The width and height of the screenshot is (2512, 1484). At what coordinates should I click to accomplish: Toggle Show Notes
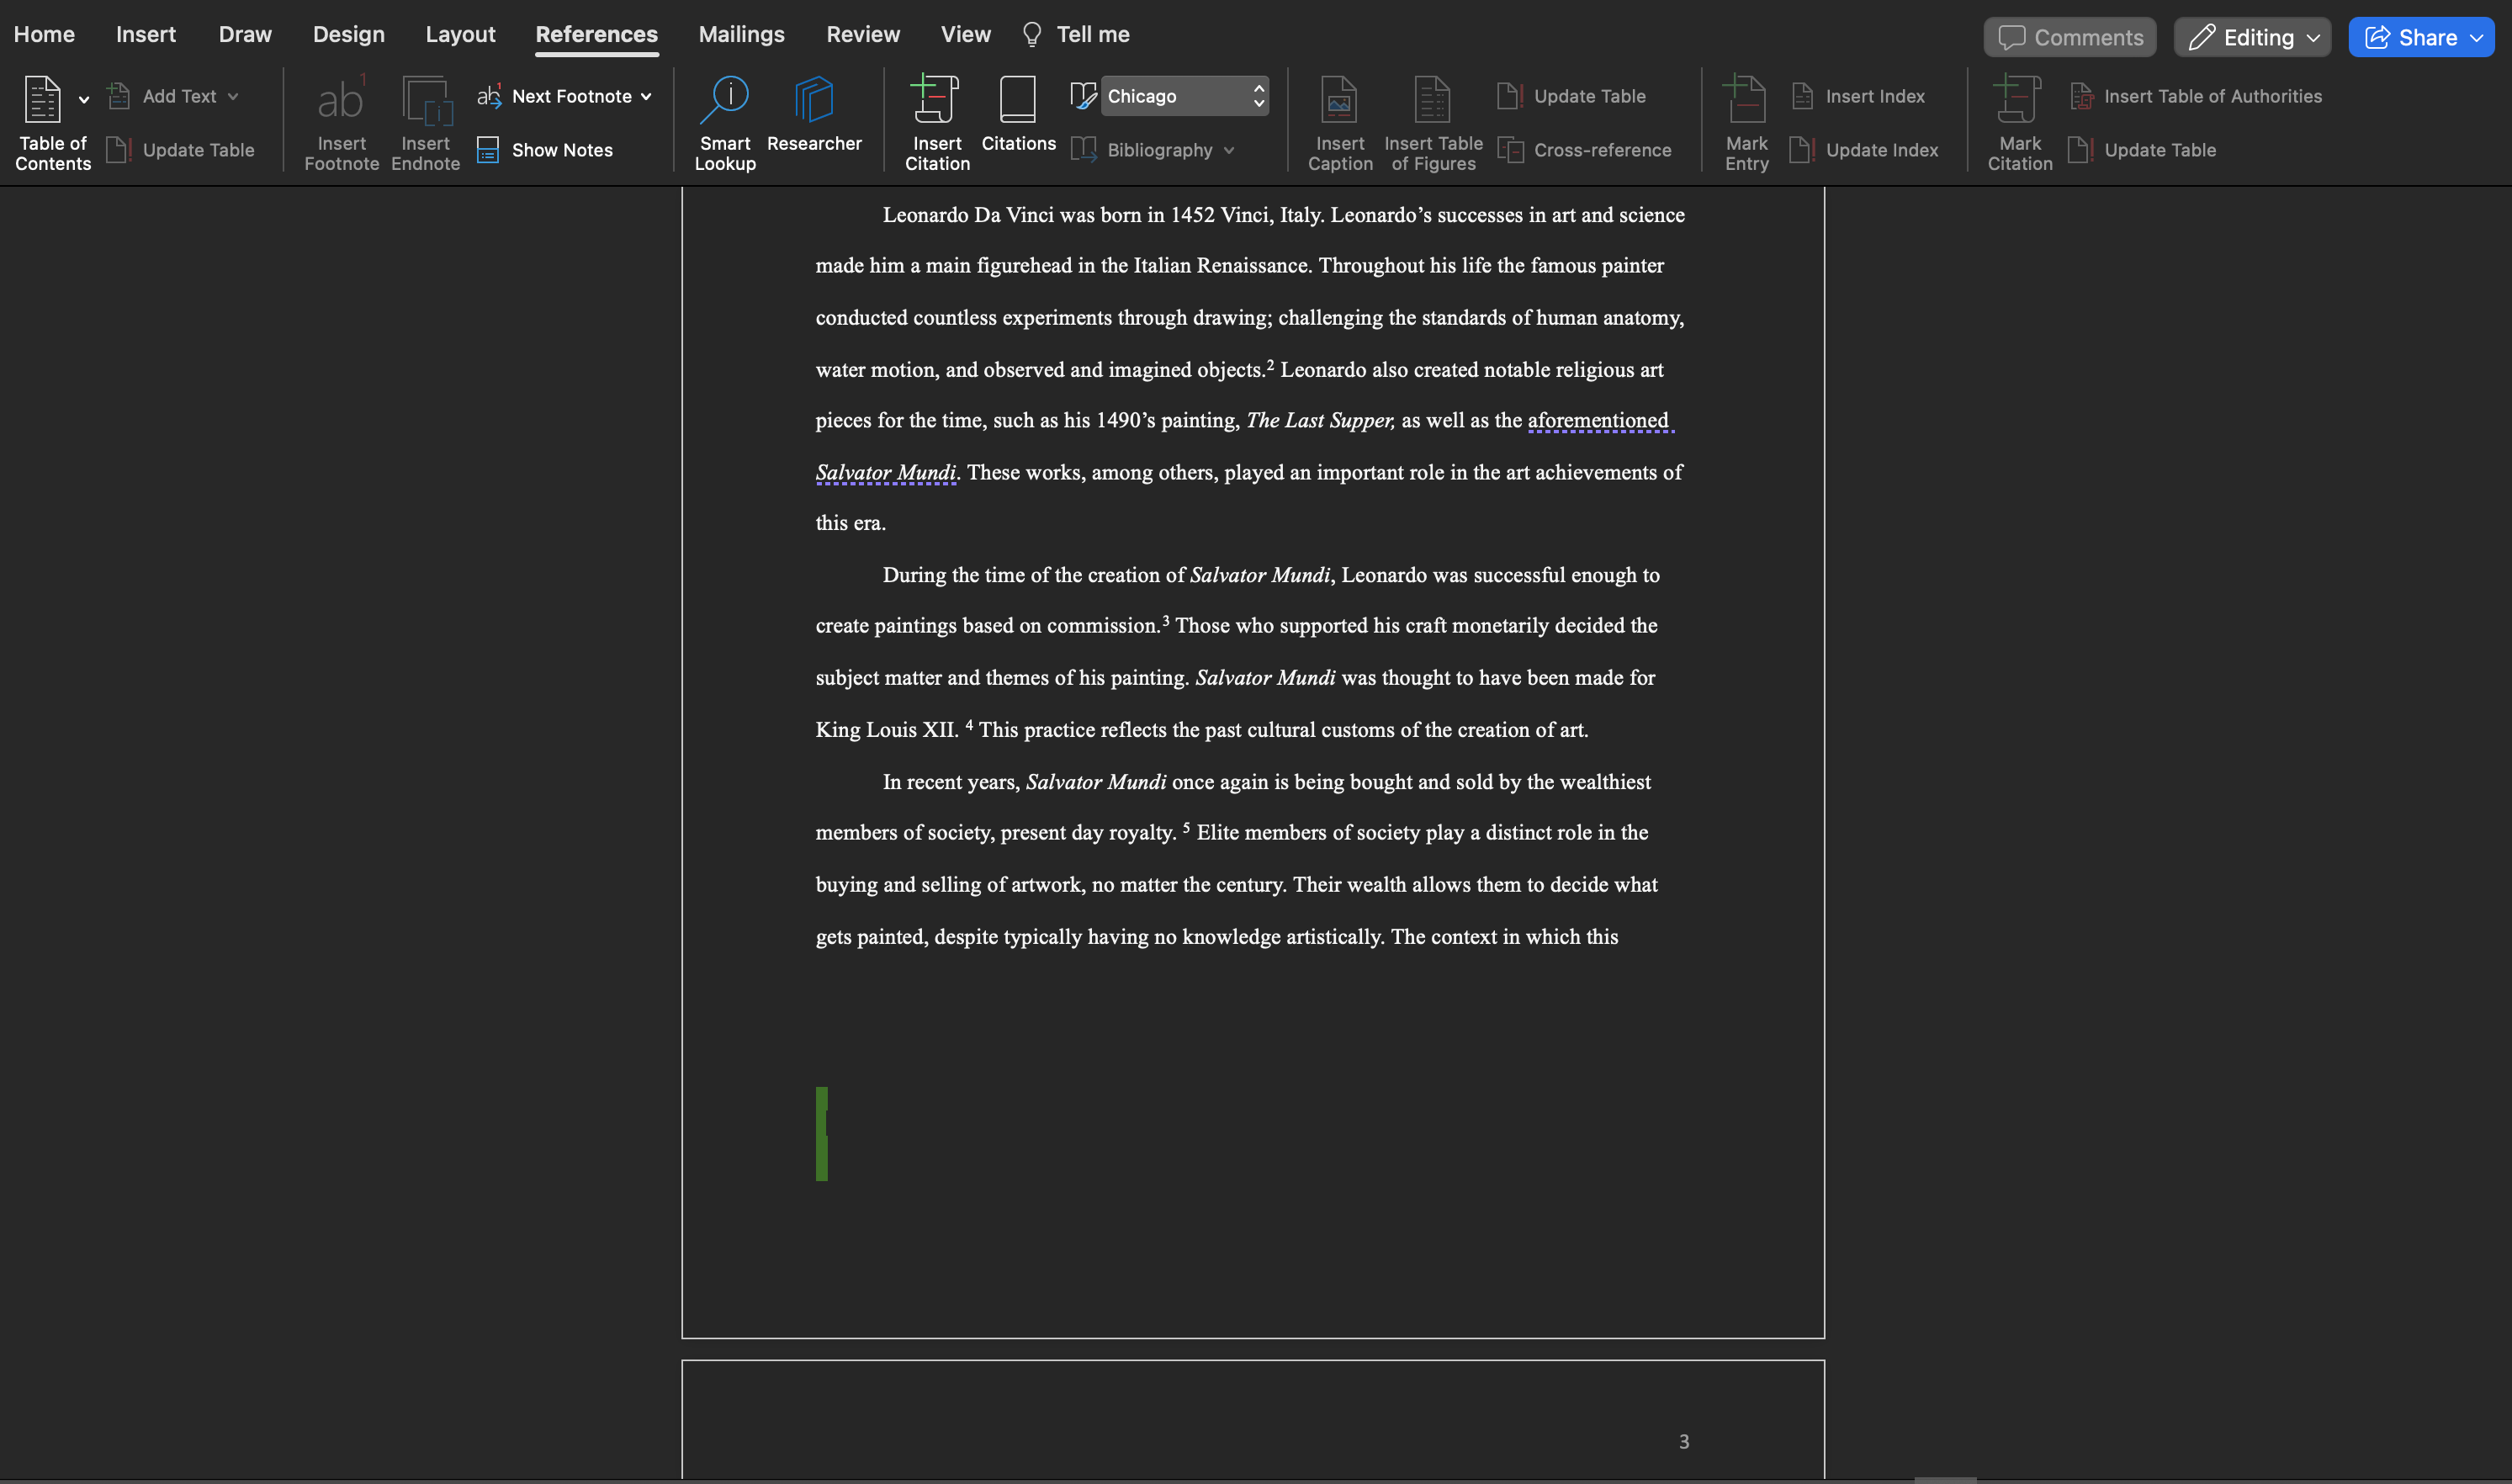[545, 150]
